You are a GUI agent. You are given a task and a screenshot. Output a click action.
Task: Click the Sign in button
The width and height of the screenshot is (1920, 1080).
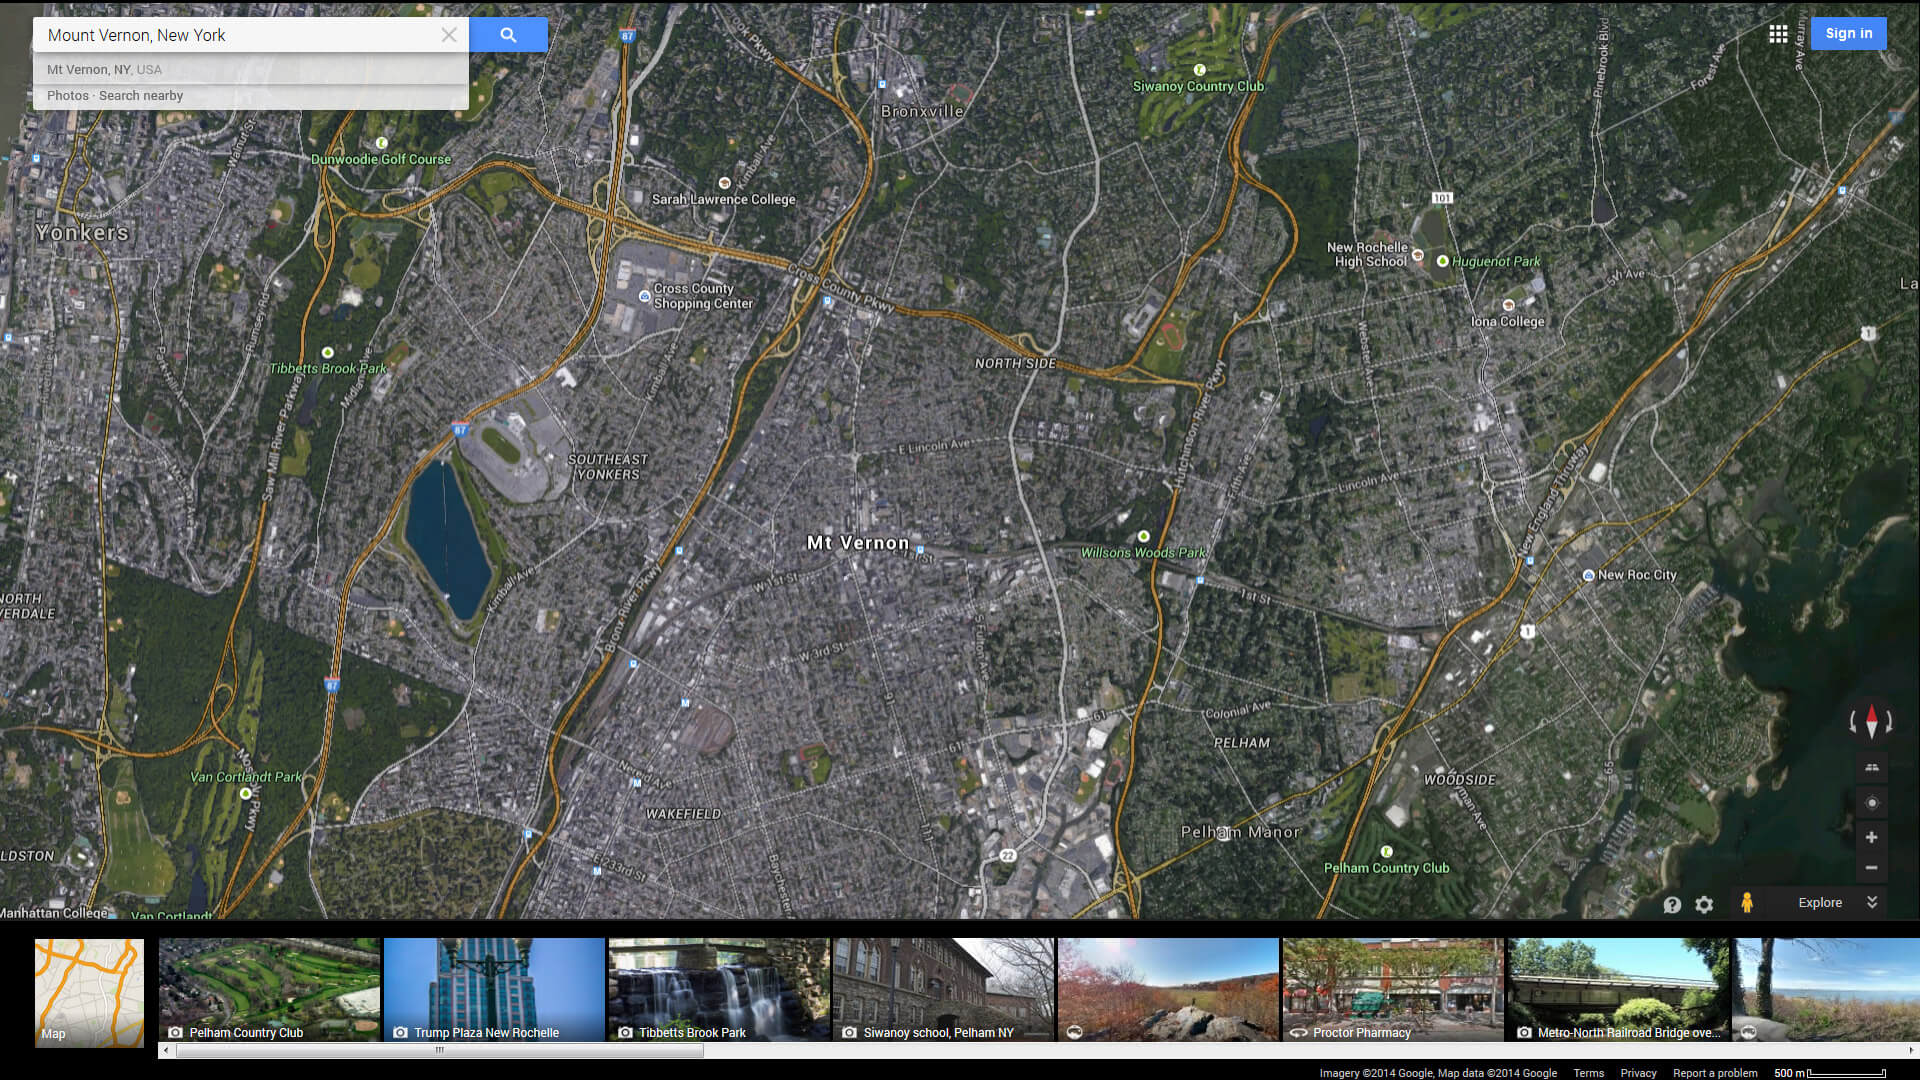pyautogui.click(x=1848, y=33)
